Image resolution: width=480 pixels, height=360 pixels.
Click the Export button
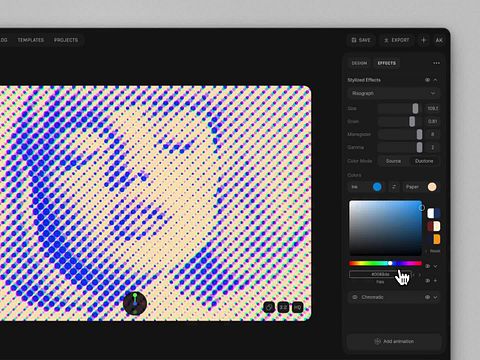(x=397, y=40)
